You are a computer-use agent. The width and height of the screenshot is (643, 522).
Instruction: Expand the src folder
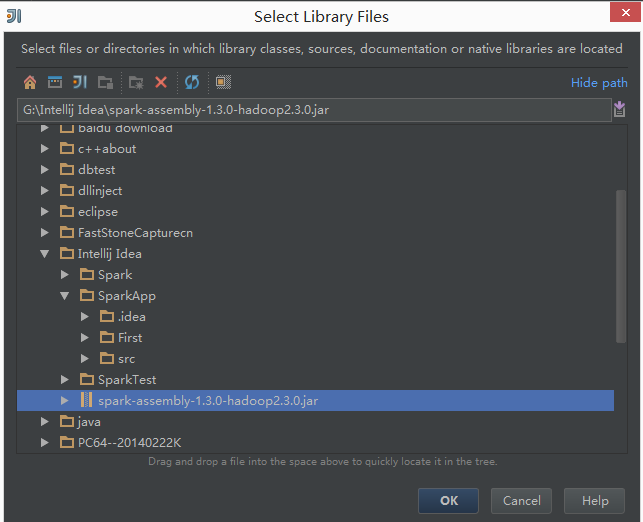tap(84, 359)
